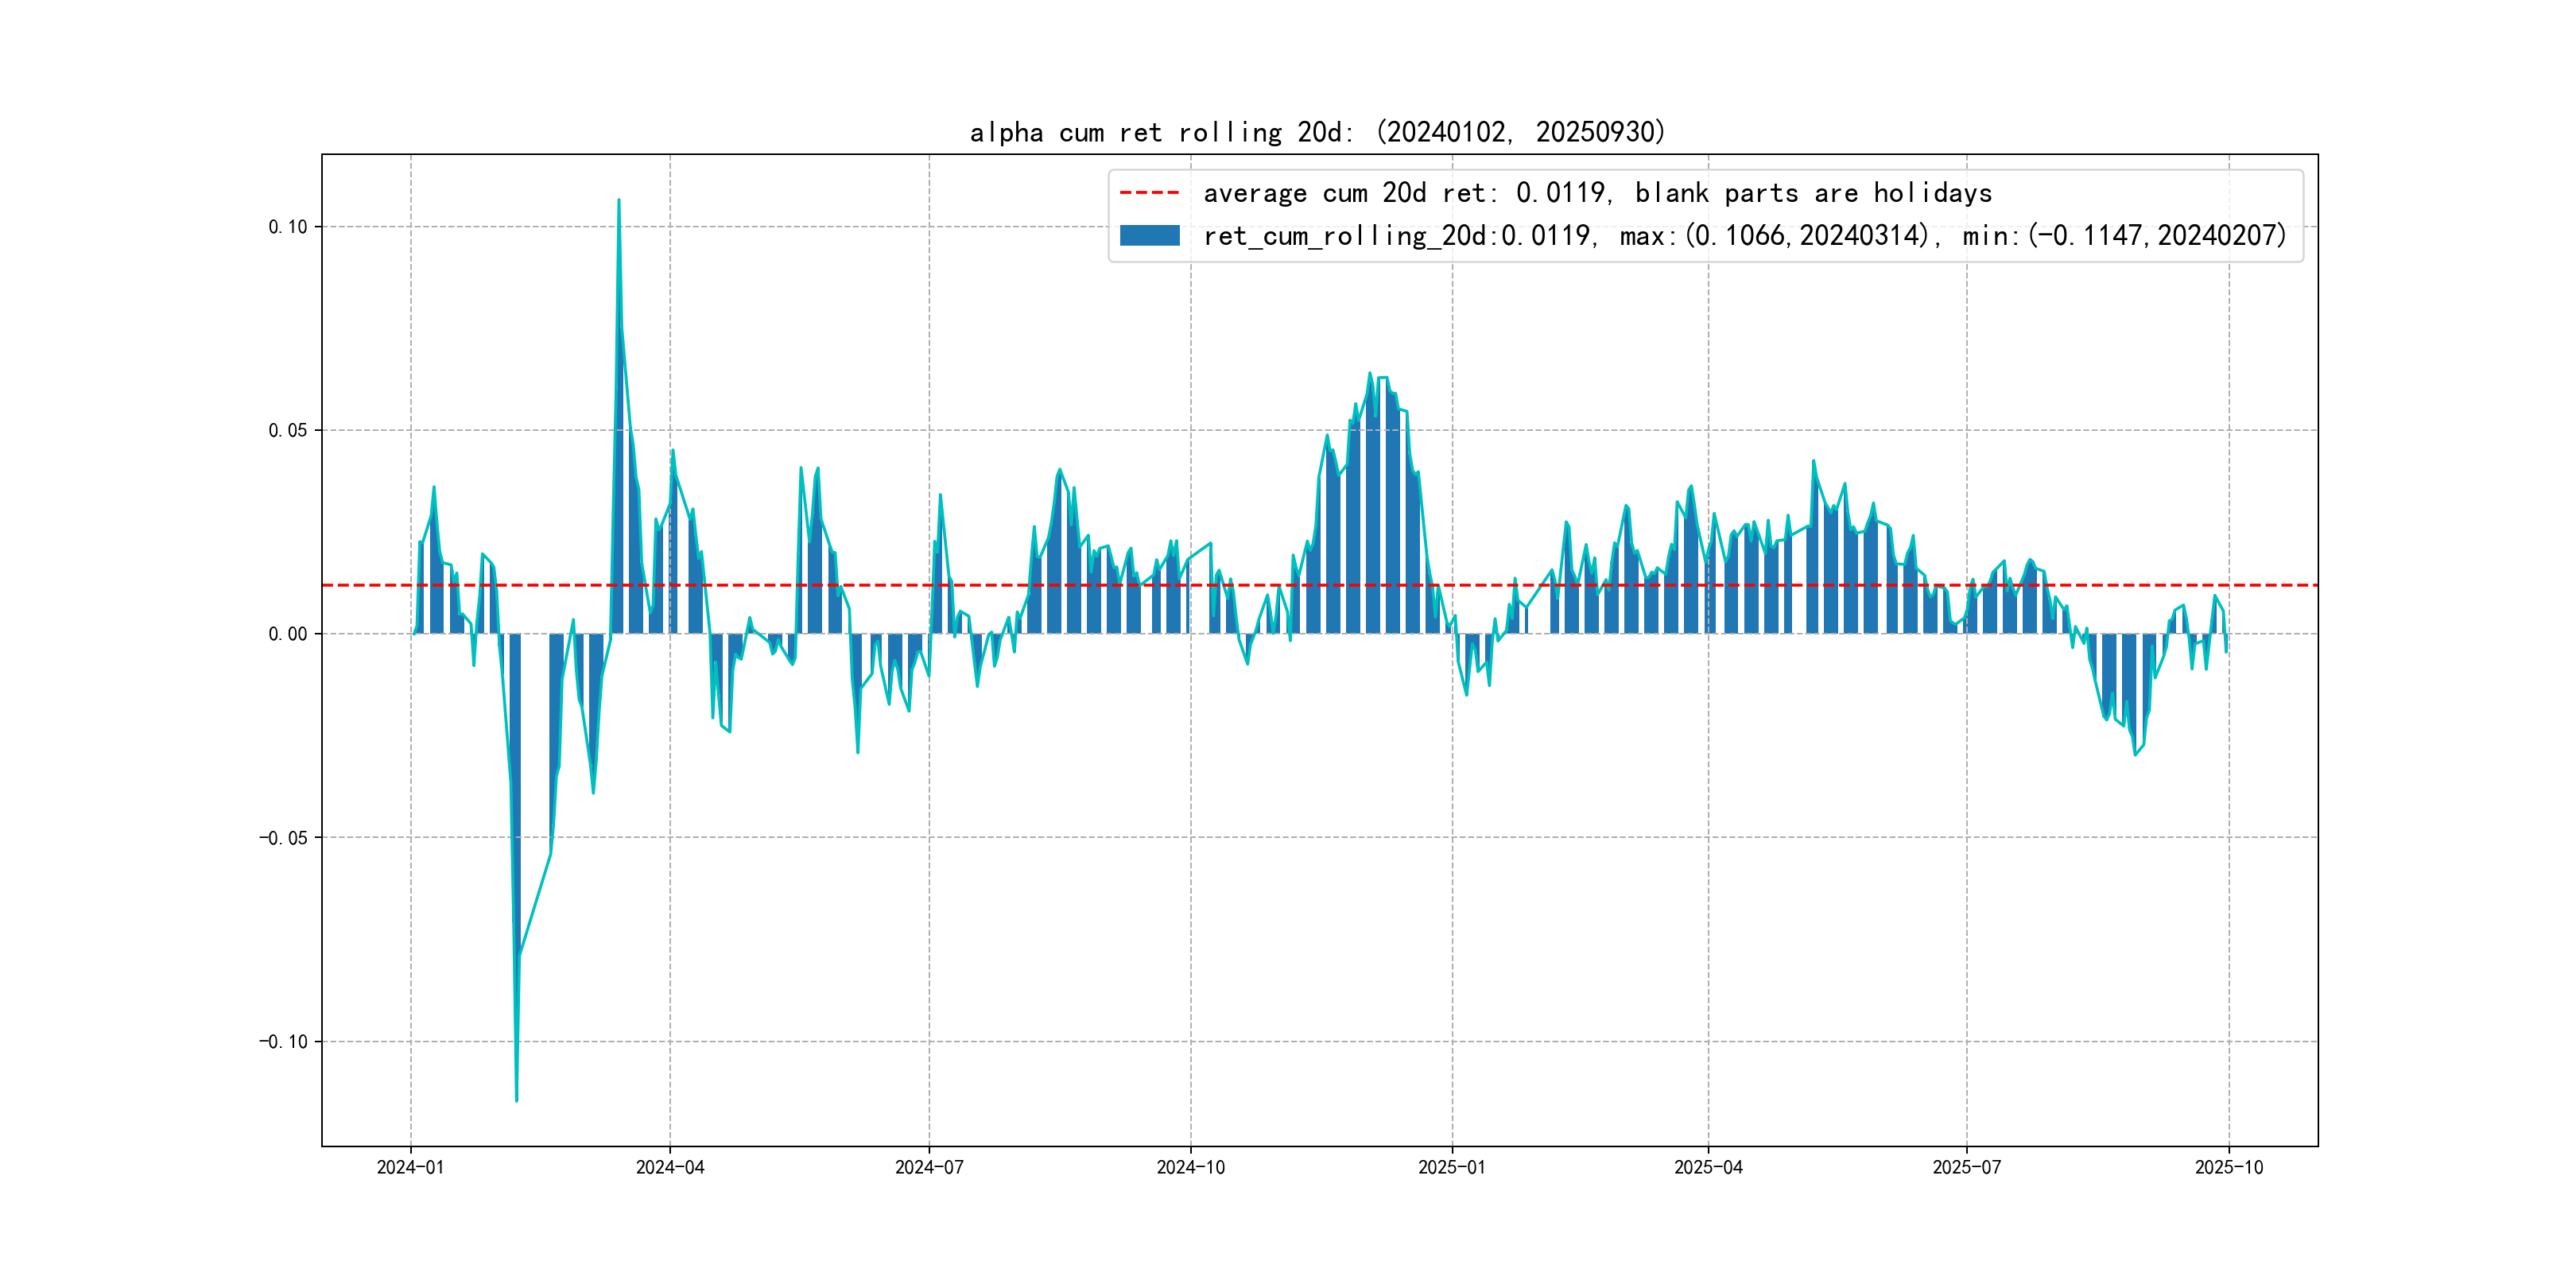2576x1288 pixels.
Task: Click the 2025-04 x-axis label
Action: [1708, 1167]
